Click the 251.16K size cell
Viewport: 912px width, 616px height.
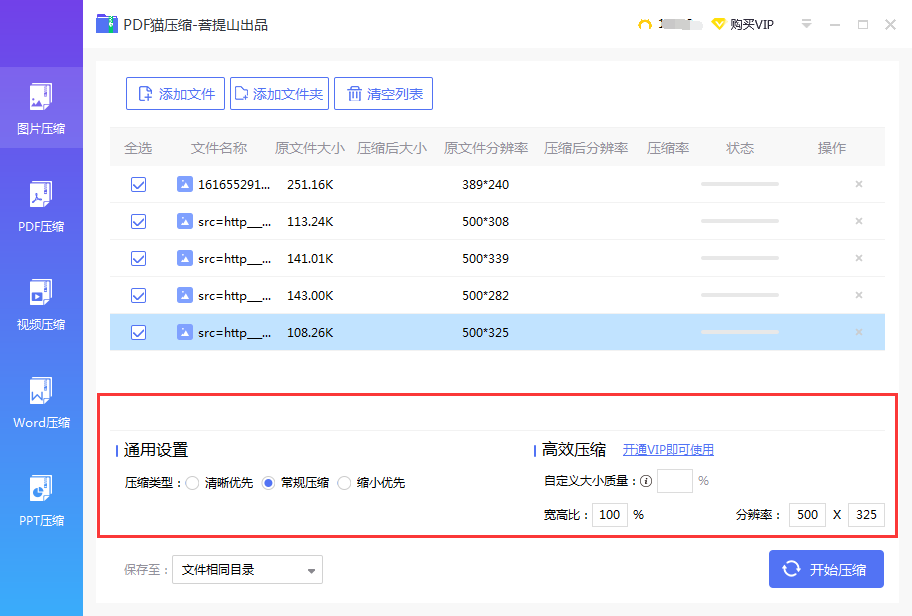tap(310, 184)
